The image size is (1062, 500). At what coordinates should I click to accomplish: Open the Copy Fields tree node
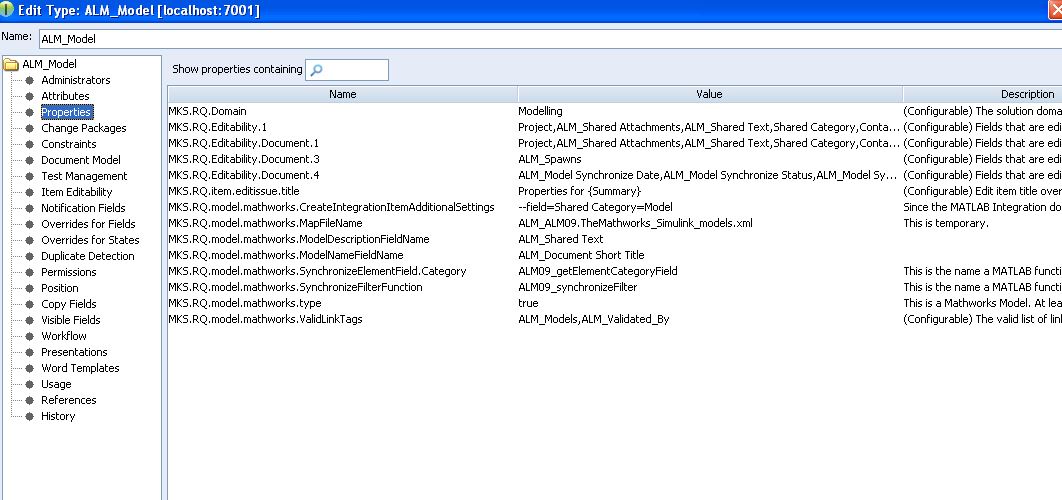[x=68, y=304]
